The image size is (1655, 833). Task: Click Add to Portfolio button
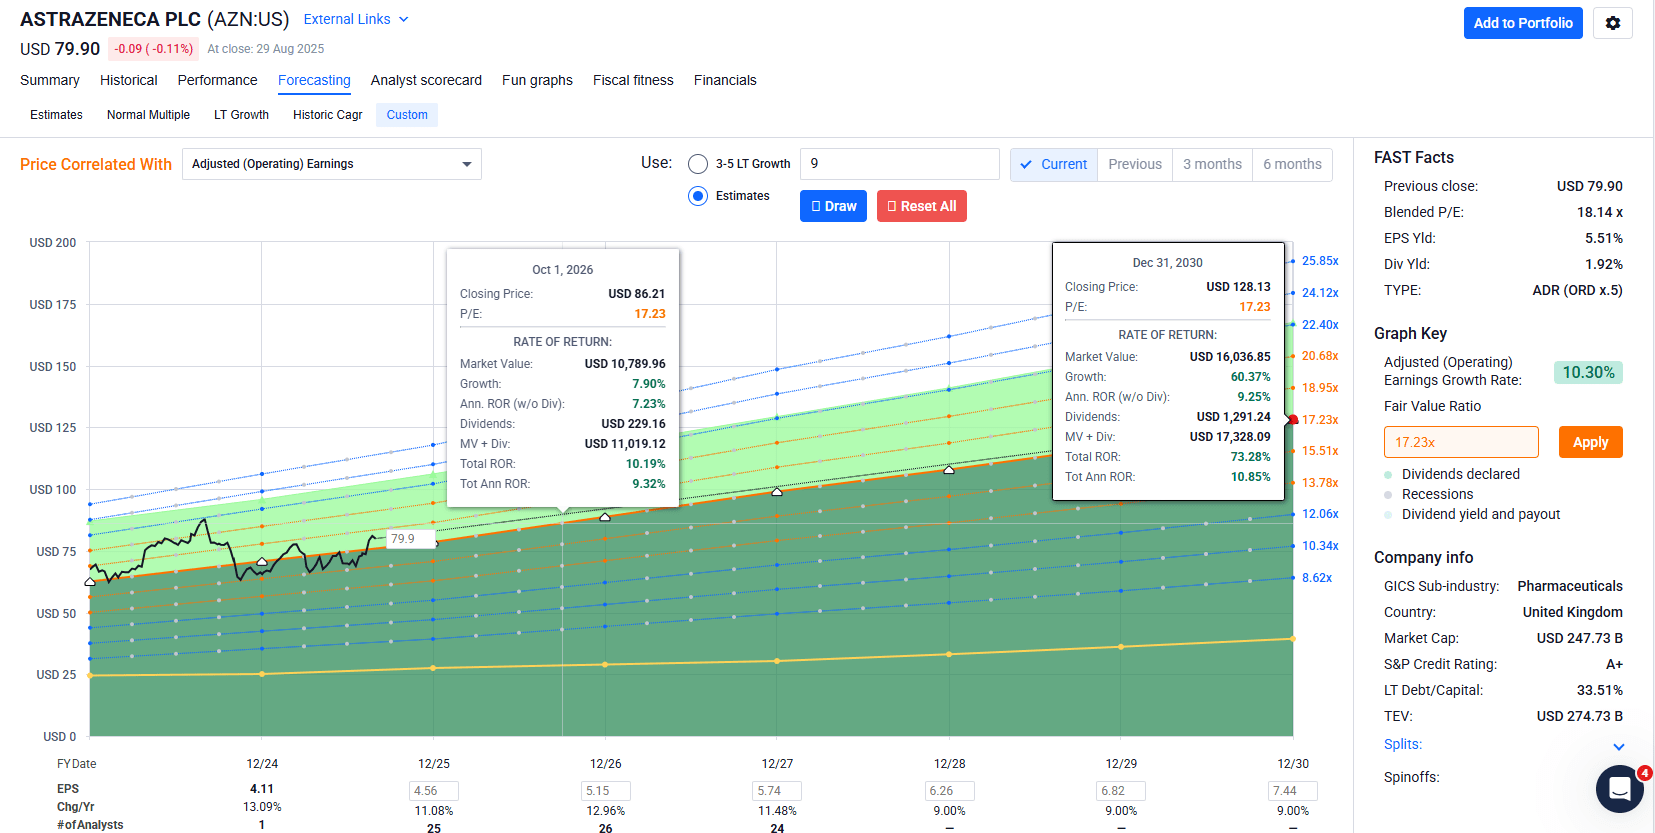tap(1522, 23)
